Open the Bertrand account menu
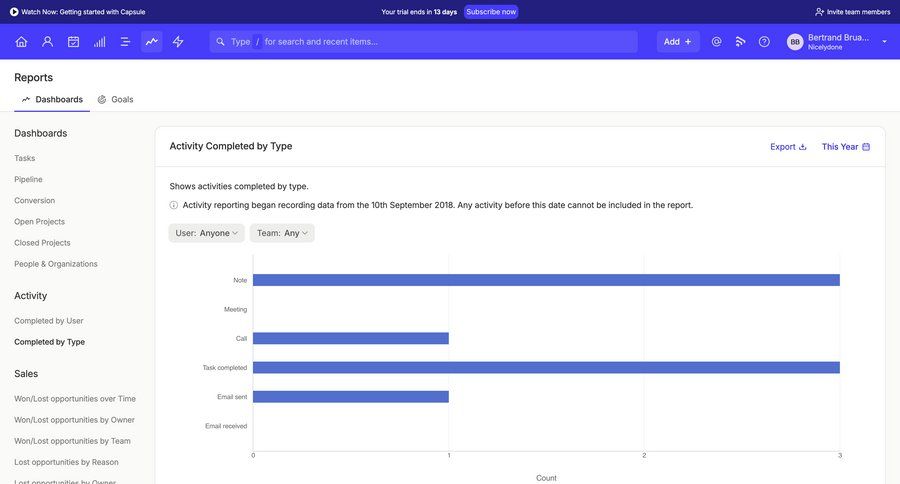Image resolution: width=900 pixels, height=484 pixels. click(837, 42)
